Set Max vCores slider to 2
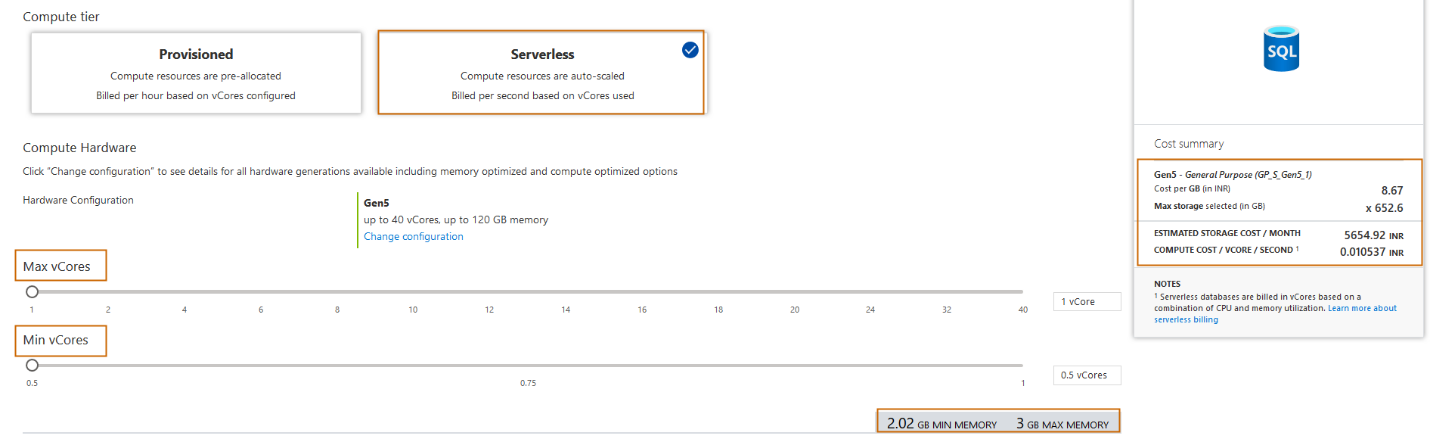Image resolution: width=1430 pixels, height=442 pixels. (x=108, y=292)
